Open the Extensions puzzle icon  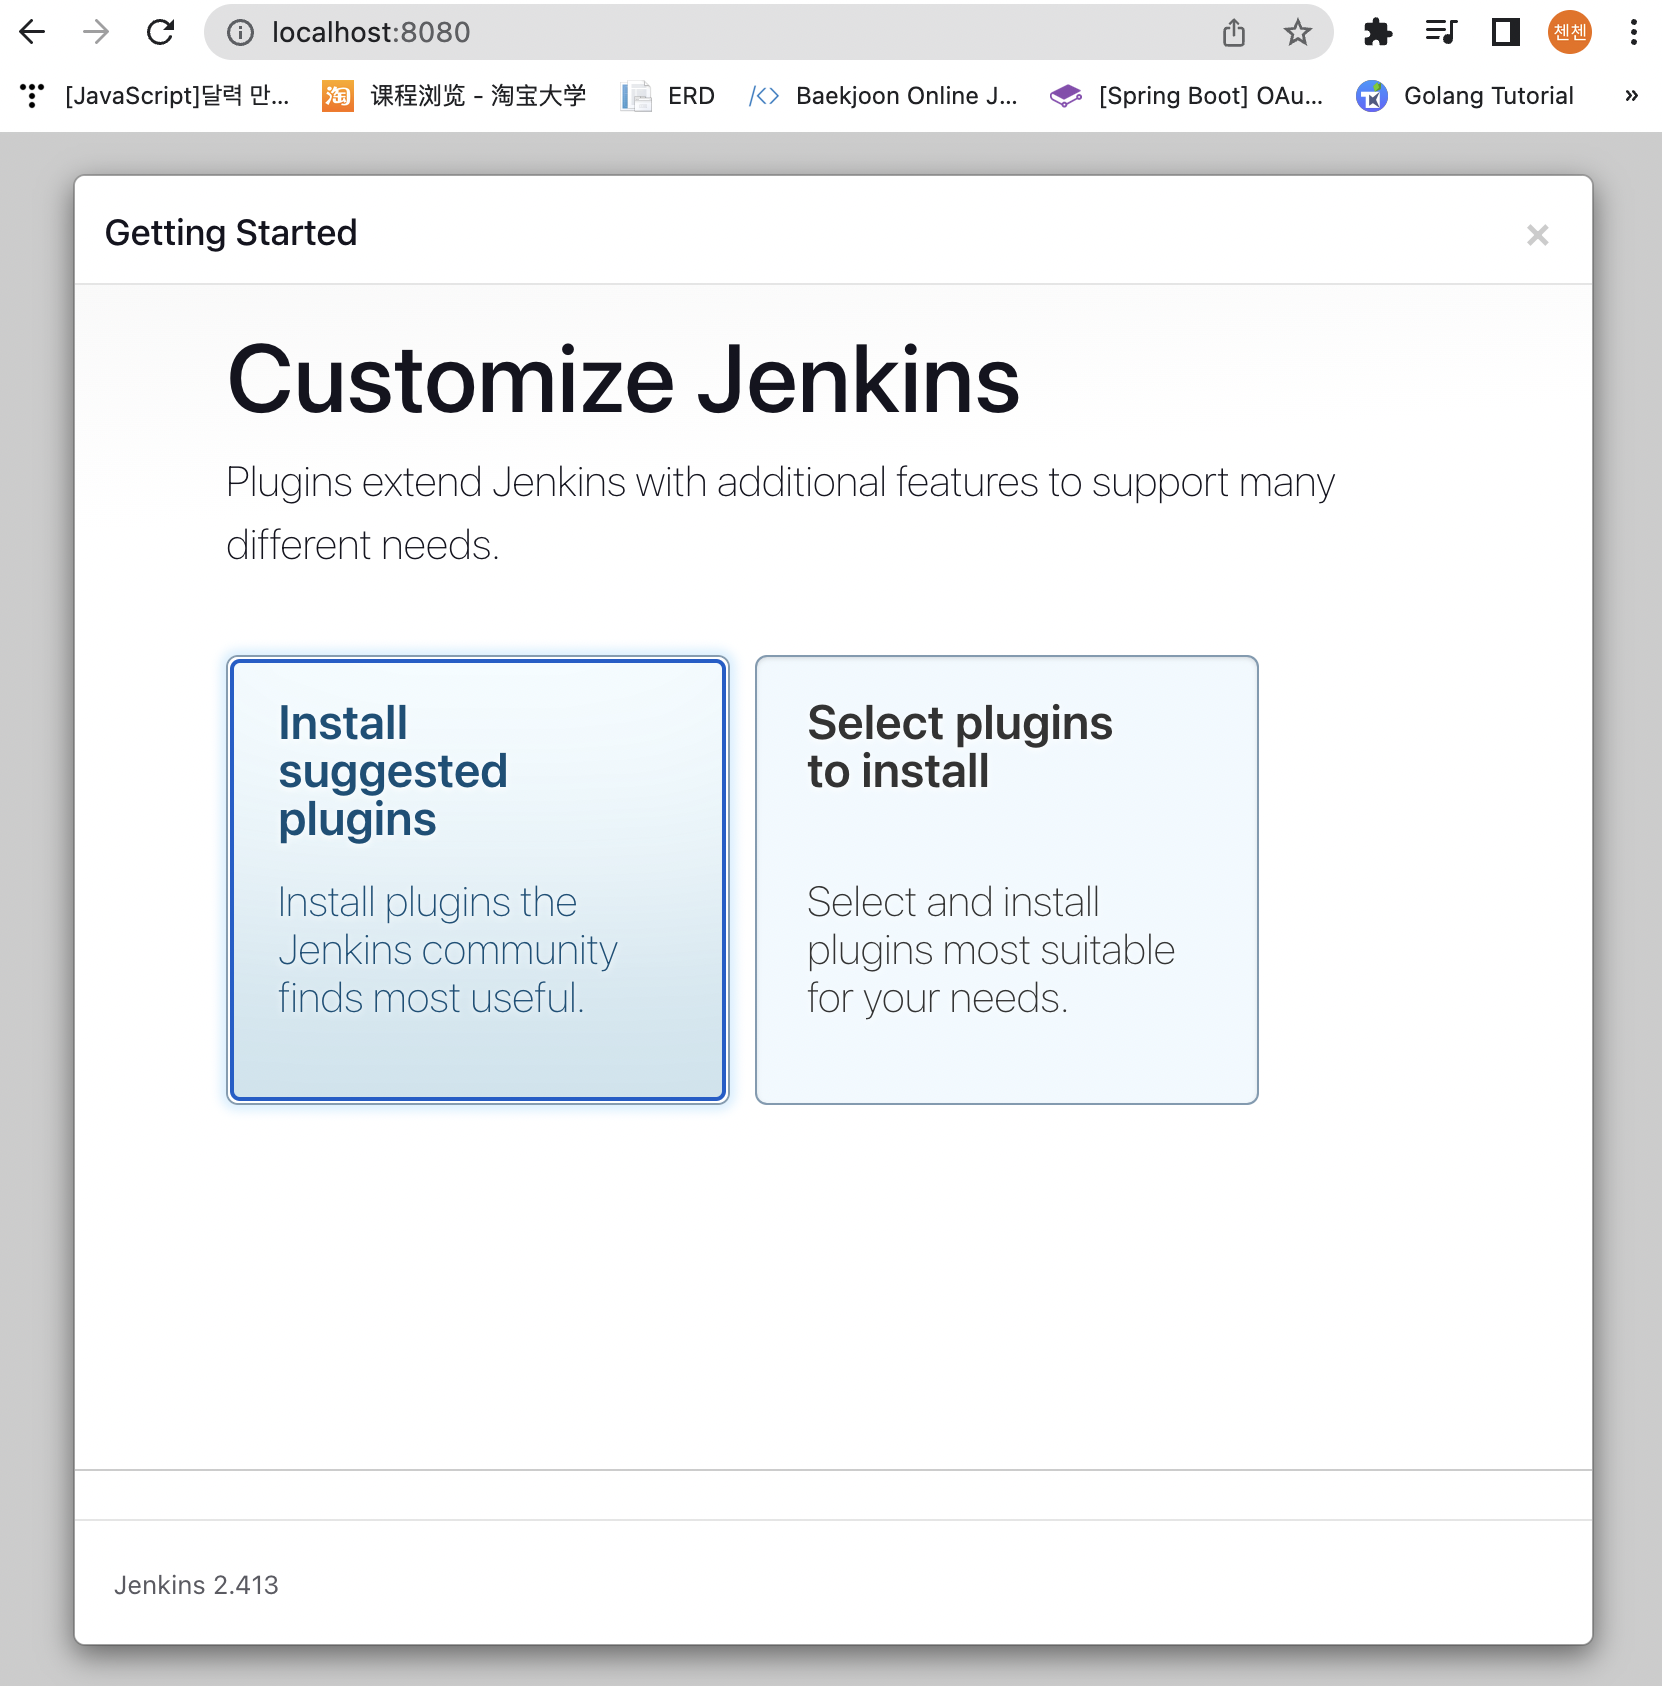[x=1378, y=32]
